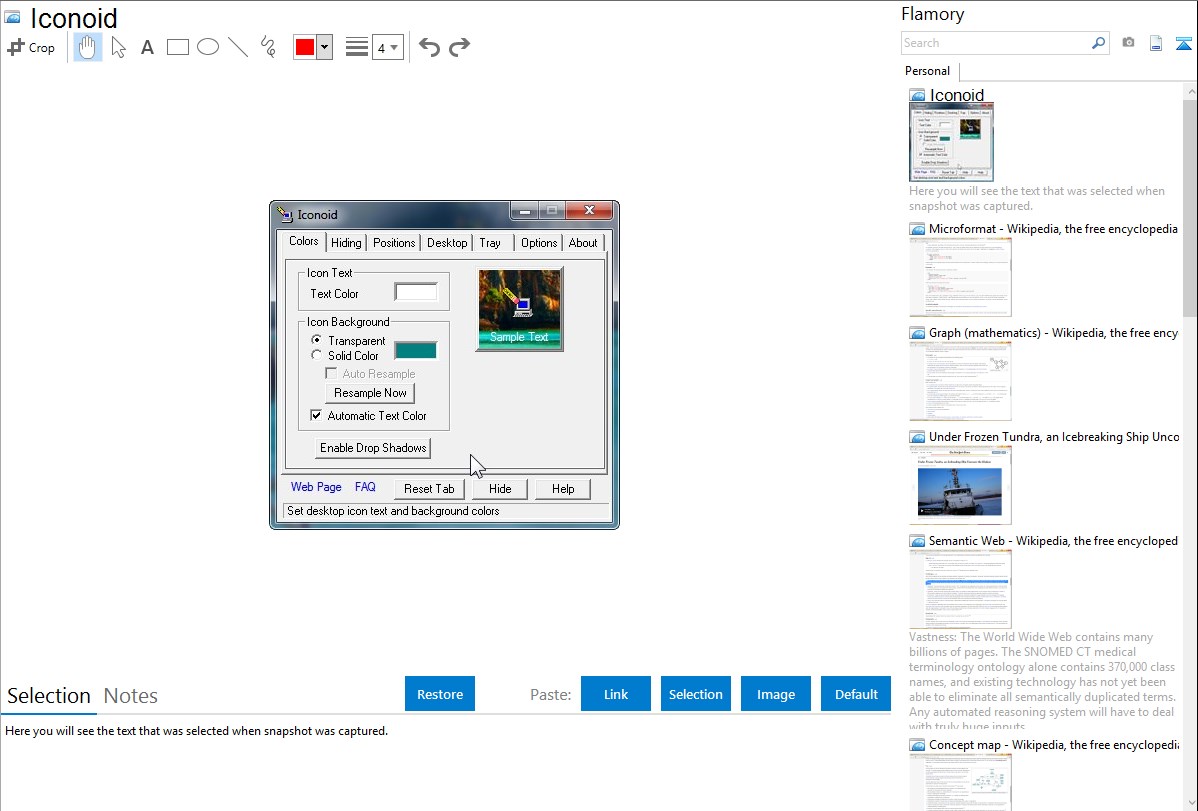
Task: Click Enable Drop Shadows button
Action: (373, 448)
